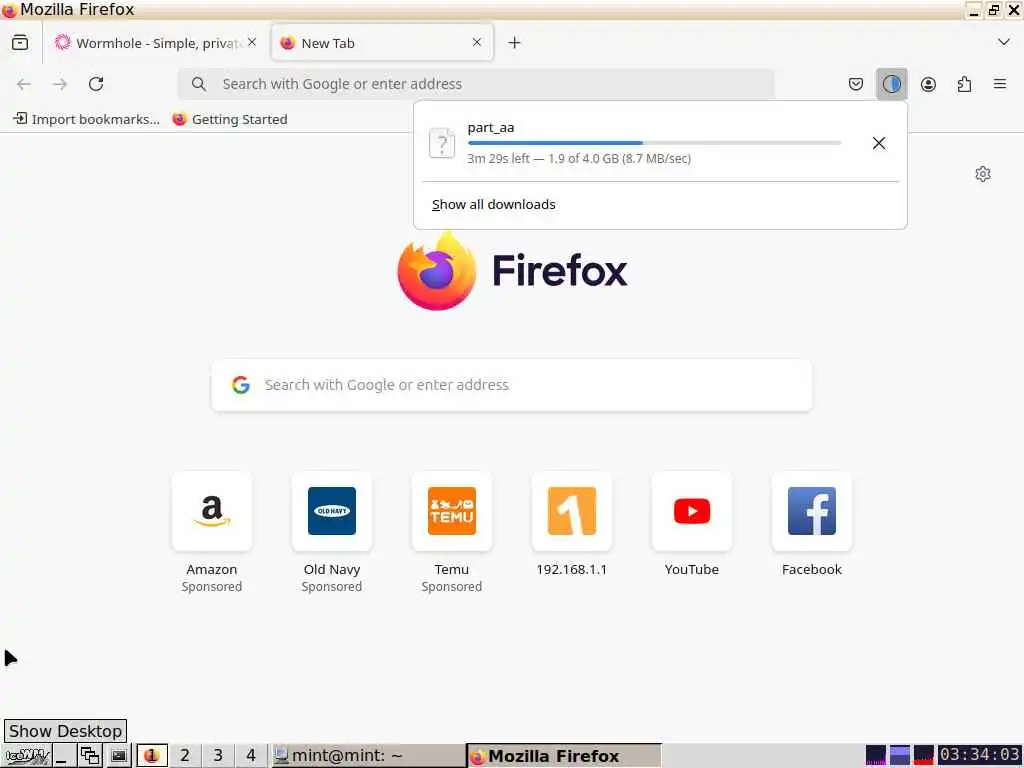Click the search magnifier in address bar
1024x768 pixels.
(199, 84)
